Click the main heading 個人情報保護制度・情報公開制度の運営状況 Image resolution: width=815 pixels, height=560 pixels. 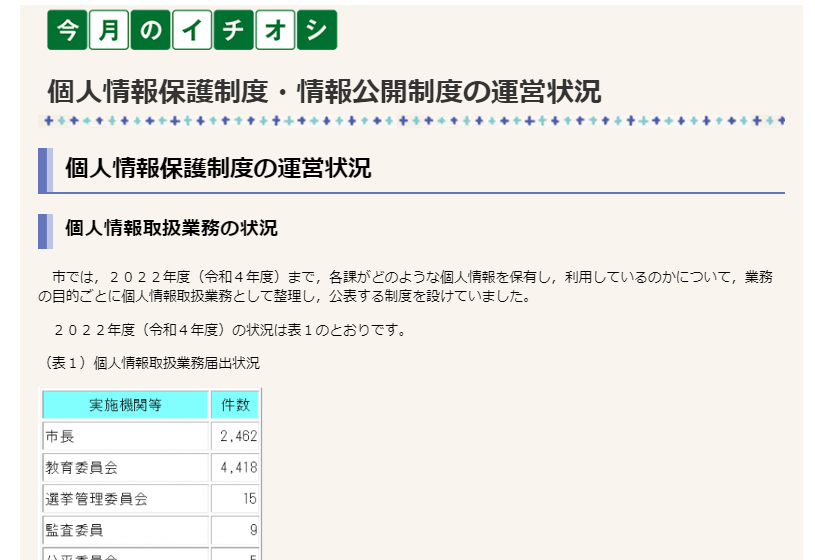[324, 91]
